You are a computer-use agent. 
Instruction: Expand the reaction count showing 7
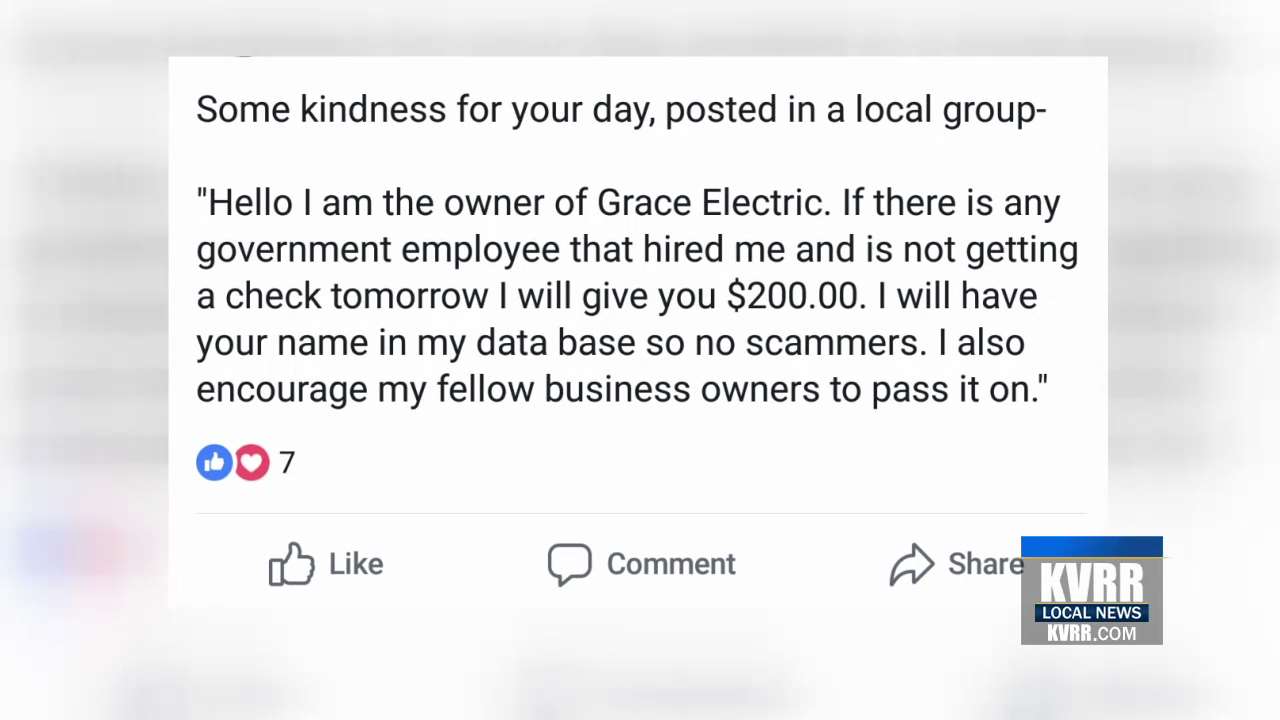(287, 461)
